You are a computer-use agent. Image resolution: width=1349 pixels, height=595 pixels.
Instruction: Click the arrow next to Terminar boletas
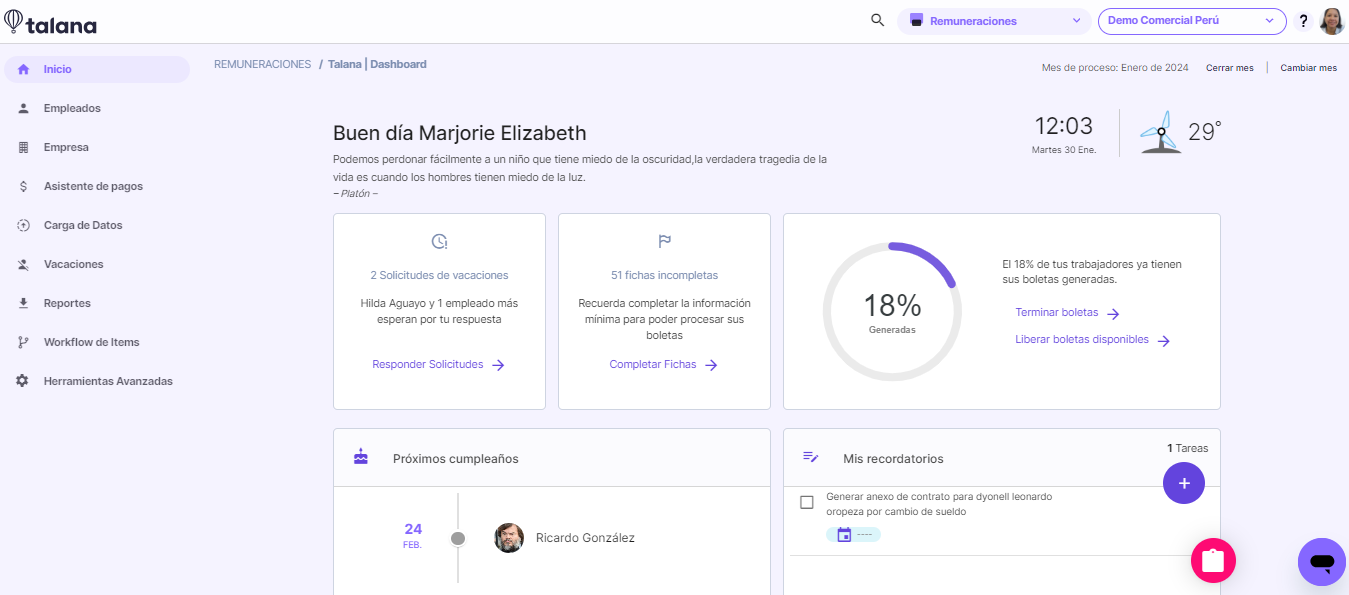pos(1113,313)
